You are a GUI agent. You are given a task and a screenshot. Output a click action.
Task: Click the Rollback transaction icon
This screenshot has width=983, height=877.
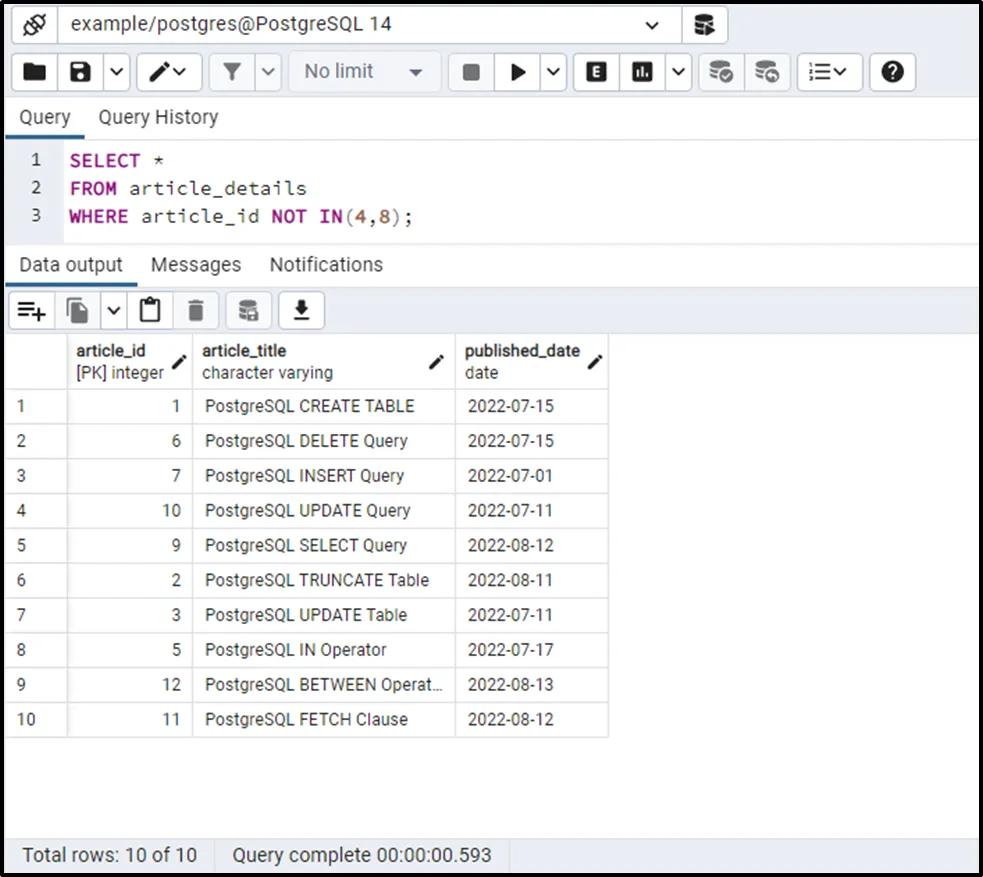[x=766, y=72]
